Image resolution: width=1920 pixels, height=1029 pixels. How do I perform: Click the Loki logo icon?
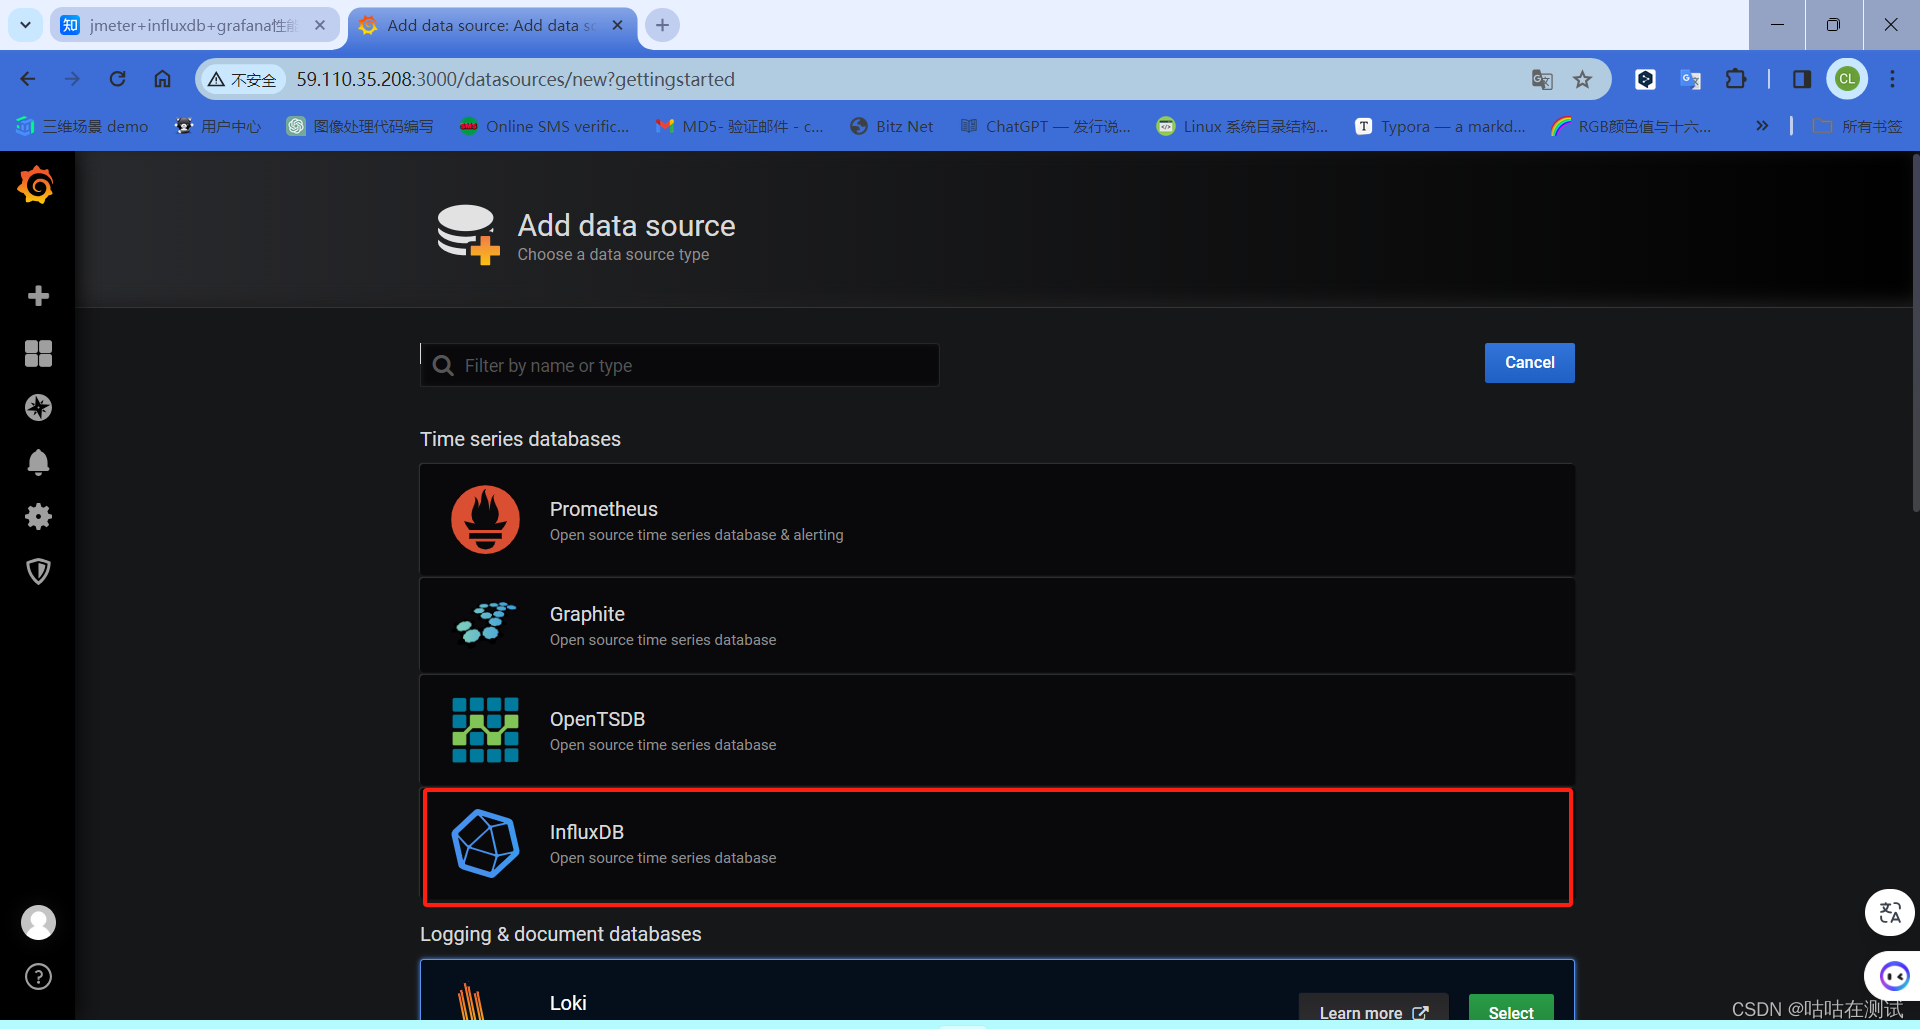point(471,1001)
